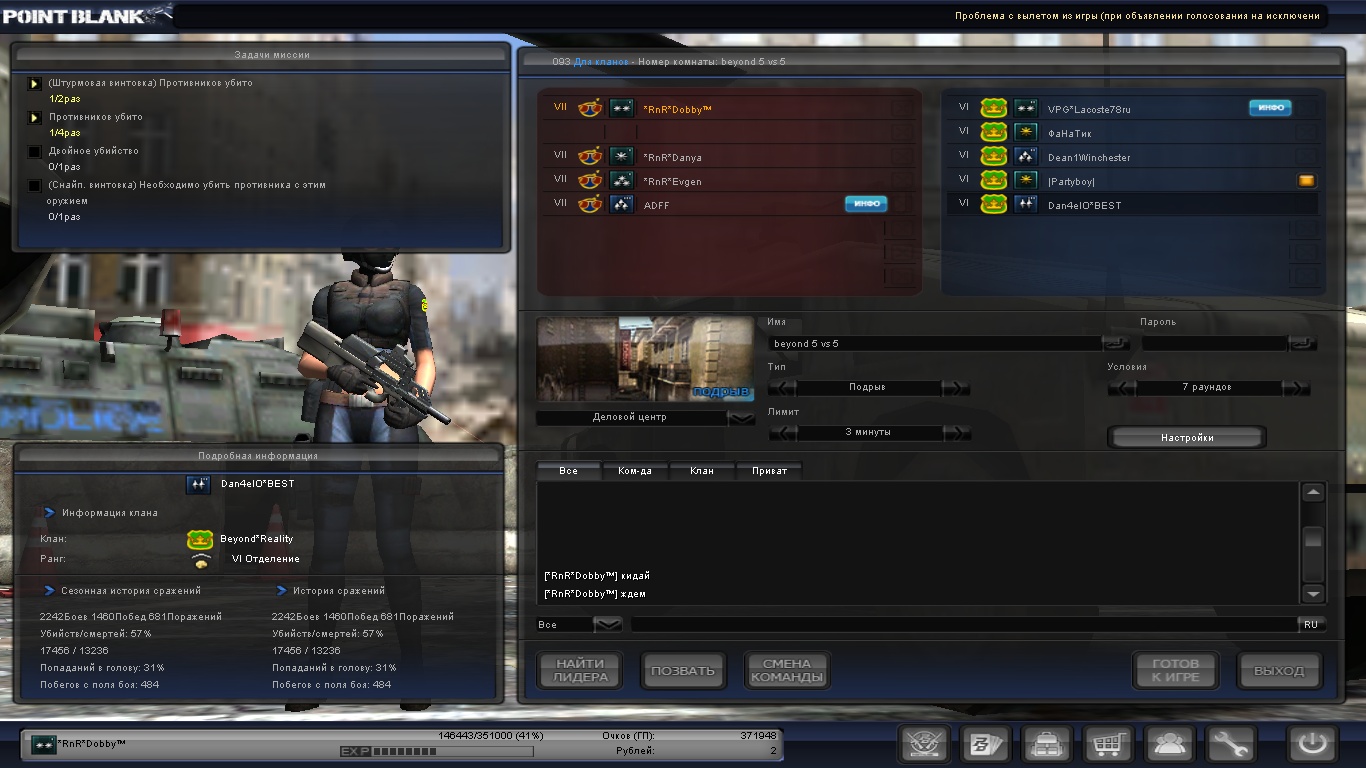Click the clan emblem beside *RnR*Danya

click(590, 156)
